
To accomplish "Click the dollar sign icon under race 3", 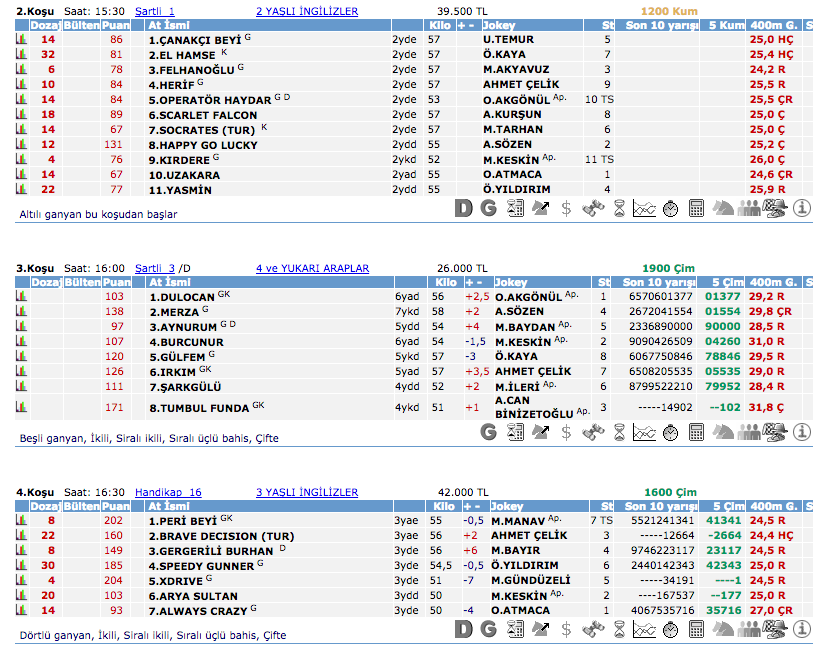I will click(x=566, y=432).
